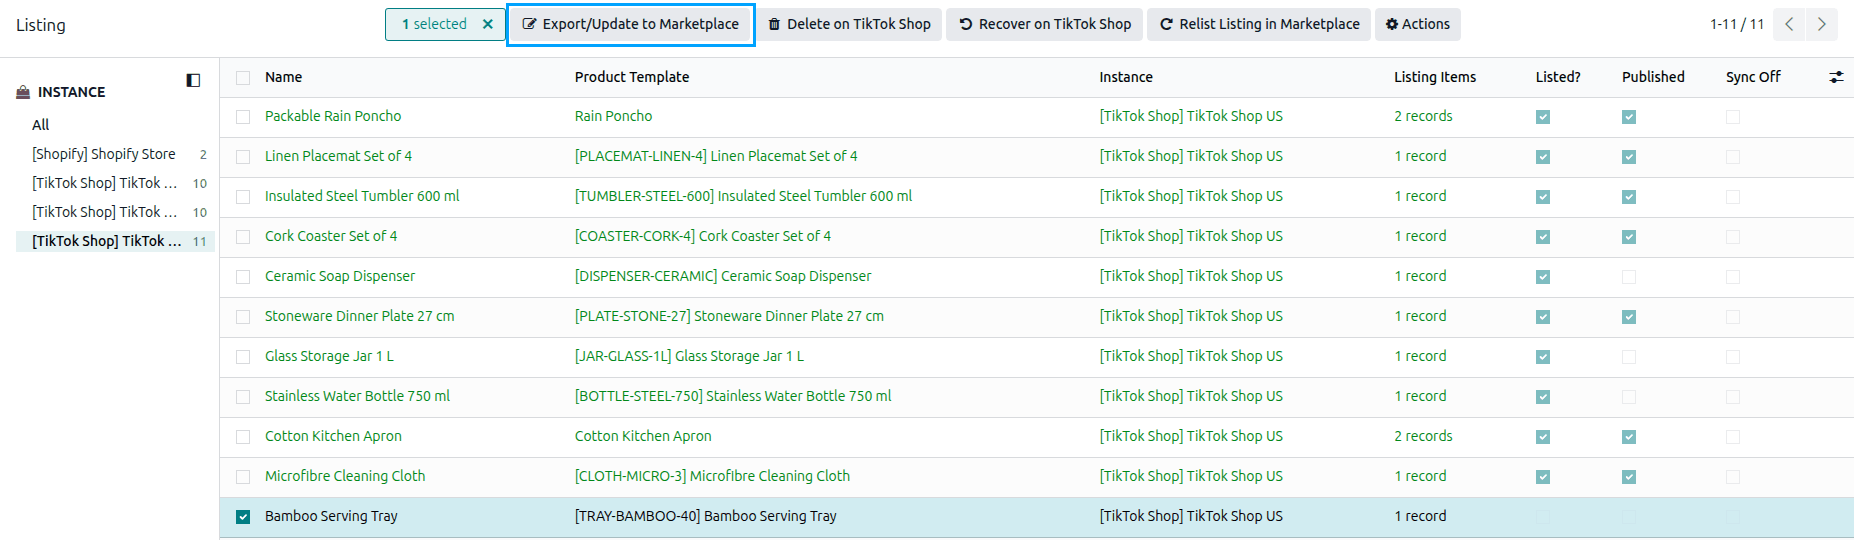Click the Instance briefcase icon
The image size is (1854, 540).
pyautogui.click(x=23, y=92)
